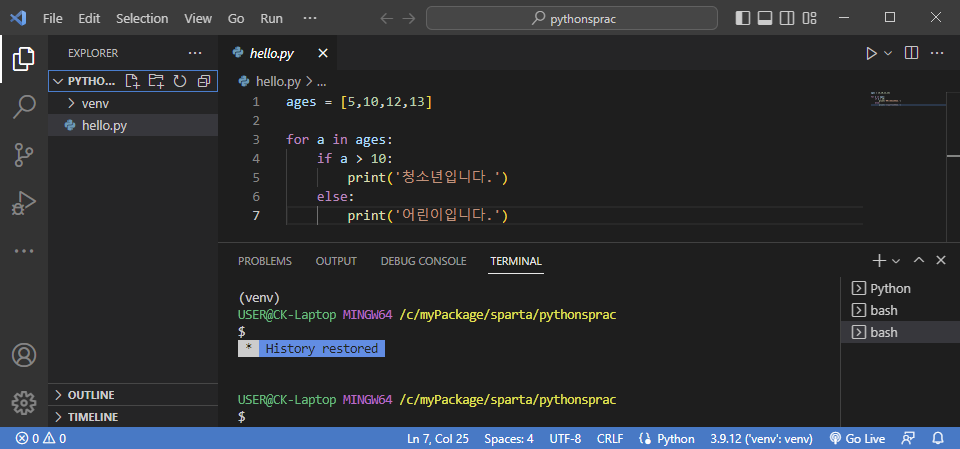960x449 pixels.
Task: Expand the TIMELINE section
Action: point(133,417)
